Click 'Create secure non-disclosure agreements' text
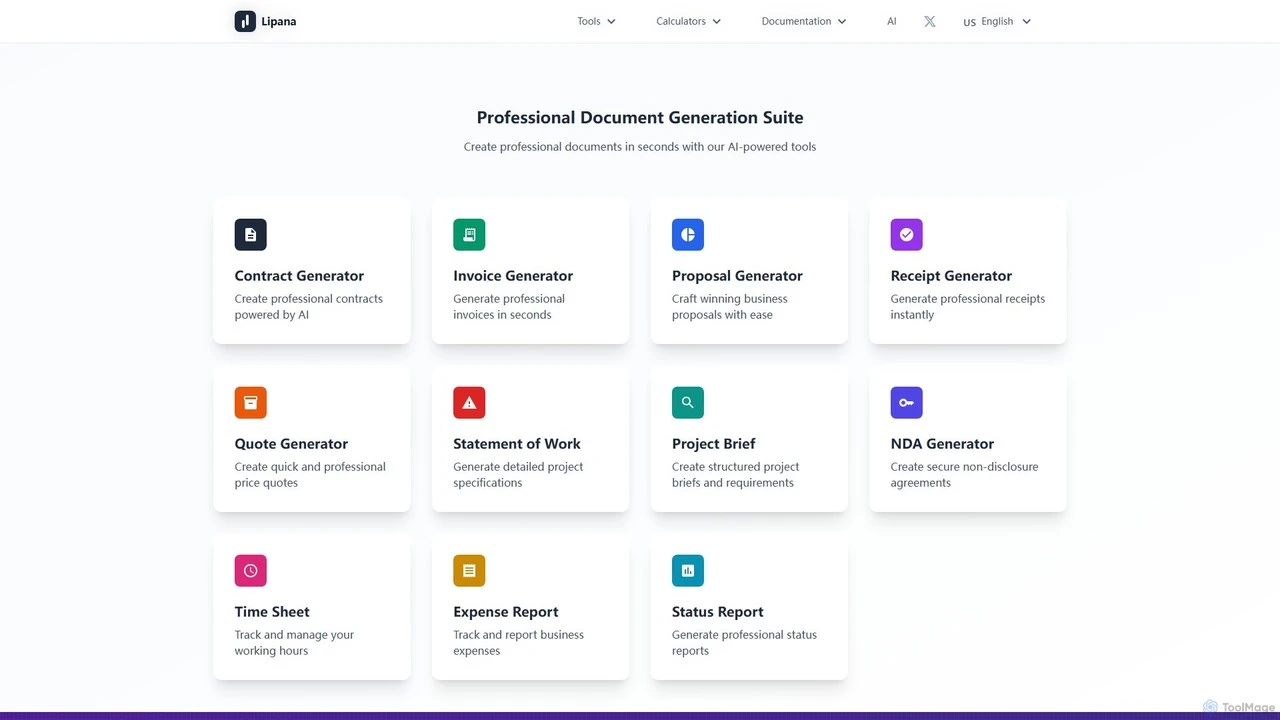Viewport: 1280px width, 720px height. click(965, 475)
